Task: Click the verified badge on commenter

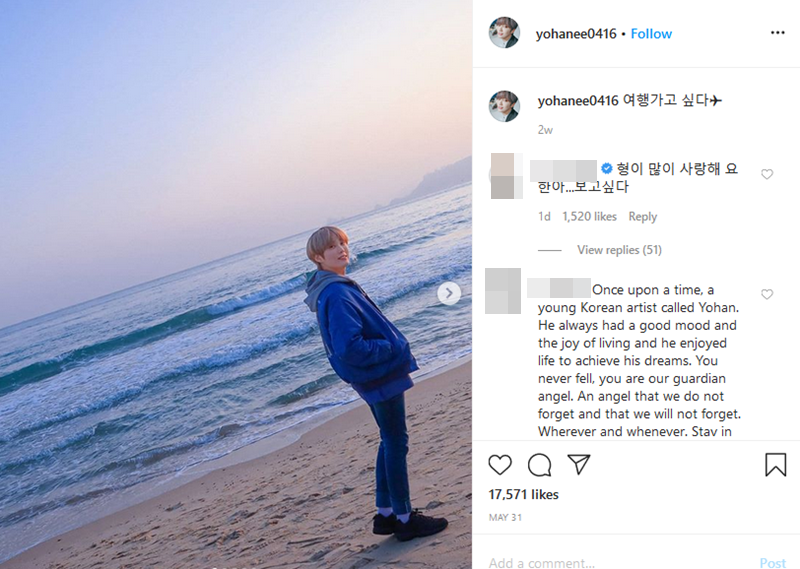Action: click(x=606, y=168)
